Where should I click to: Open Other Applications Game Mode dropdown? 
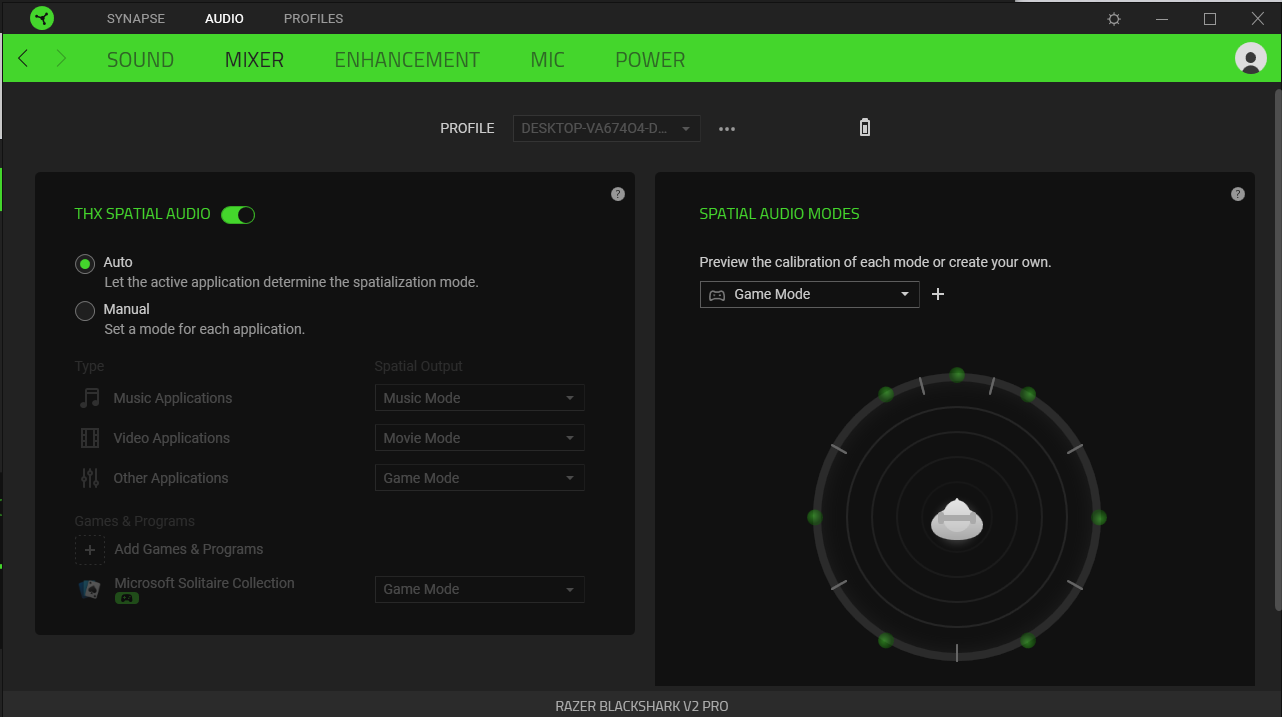pos(480,478)
